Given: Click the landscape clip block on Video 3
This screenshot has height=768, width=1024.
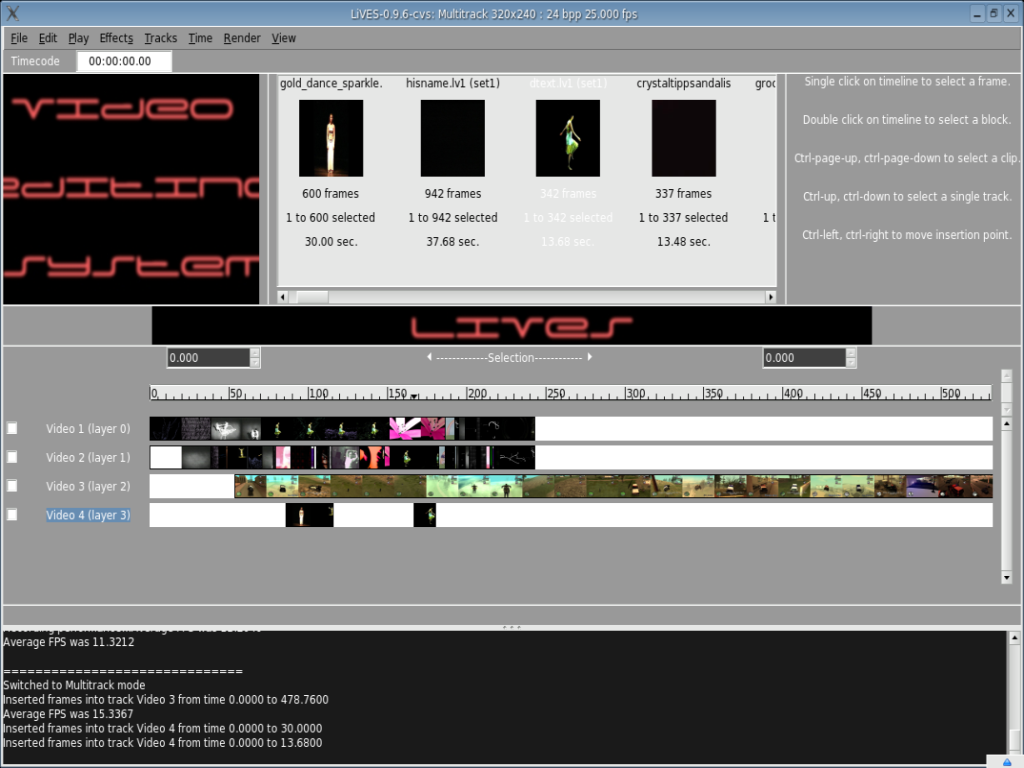Looking at the screenshot, I should pos(613,486).
